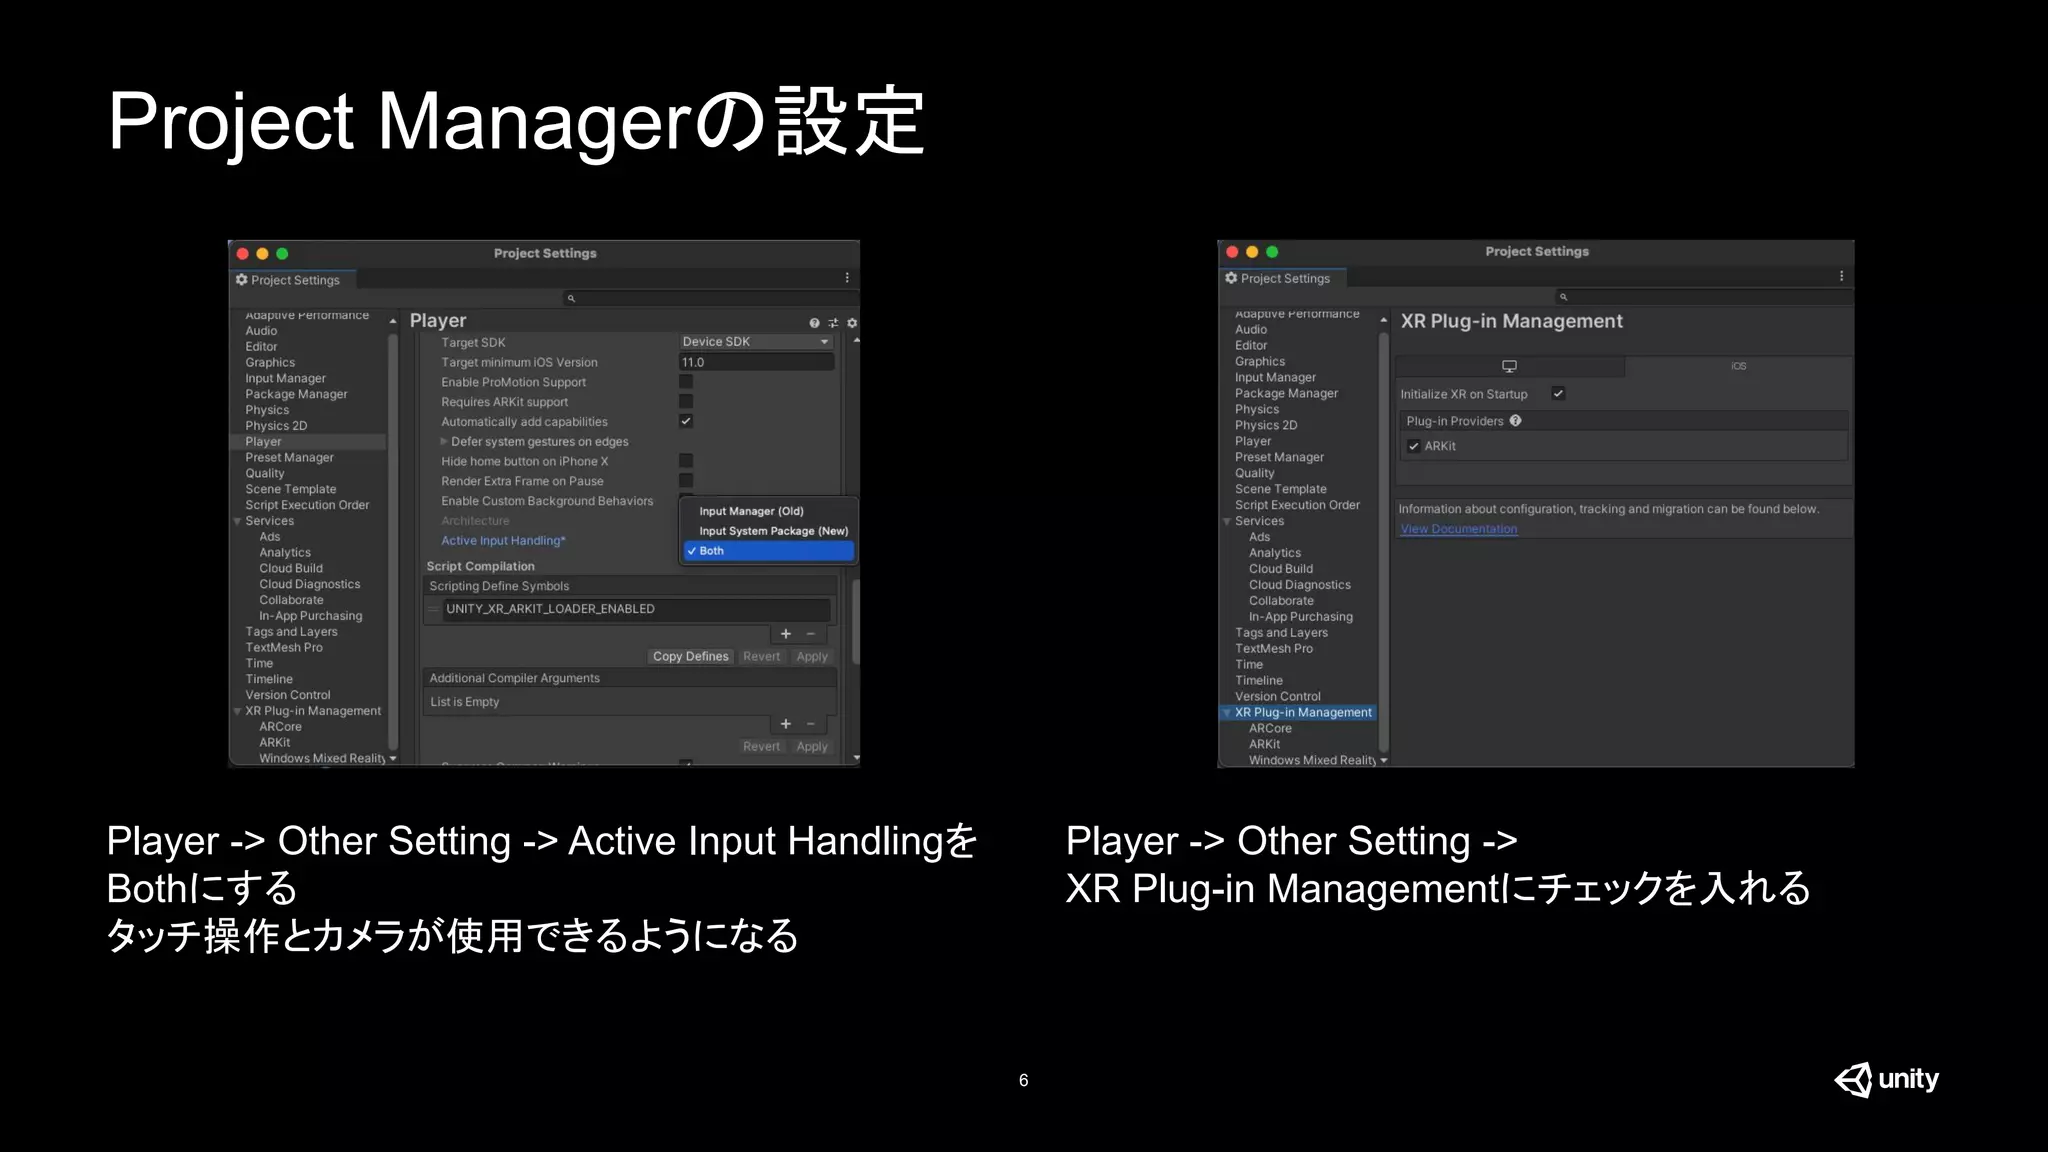Select the desktop monitor platform tab
2048x1152 pixels.
1509,366
